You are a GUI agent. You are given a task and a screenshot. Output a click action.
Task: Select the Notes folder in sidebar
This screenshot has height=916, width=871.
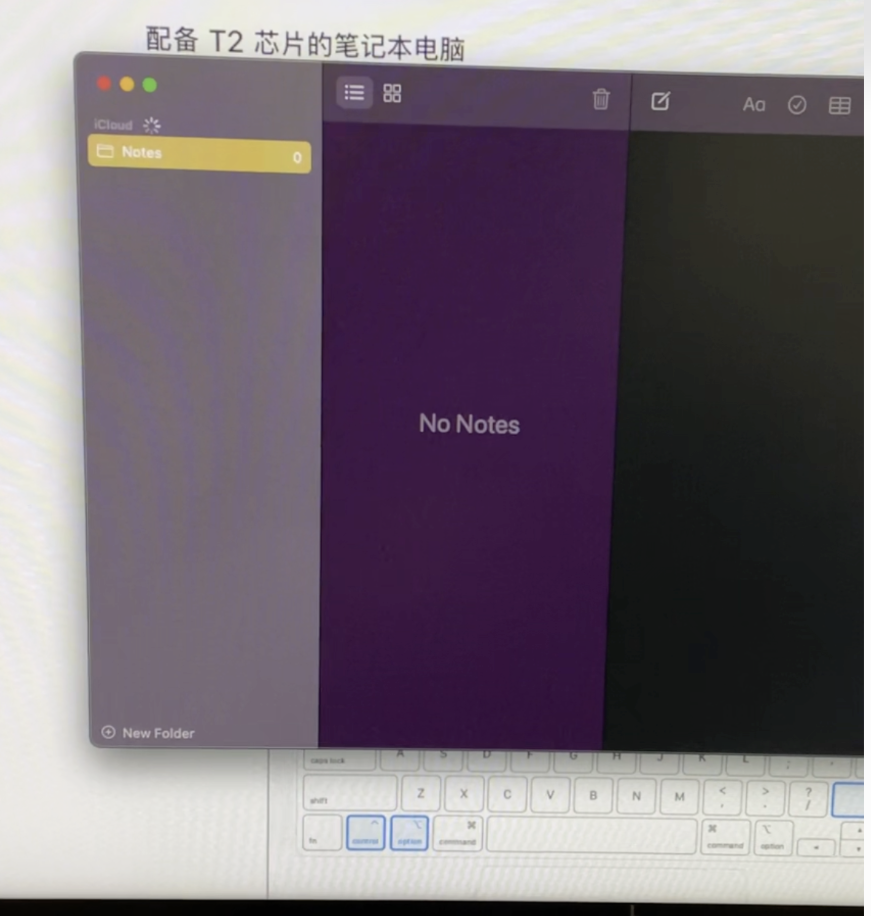[199, 154]
